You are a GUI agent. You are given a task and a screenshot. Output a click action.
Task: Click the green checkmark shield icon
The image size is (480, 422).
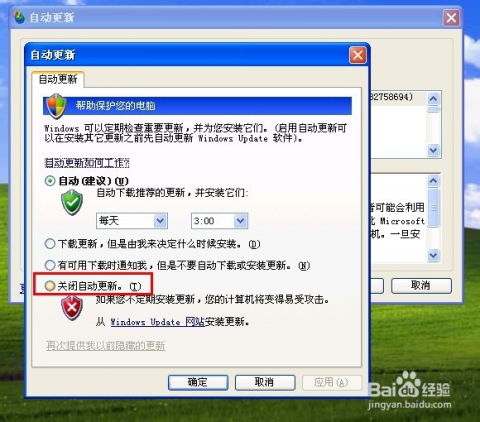(72, 202)
